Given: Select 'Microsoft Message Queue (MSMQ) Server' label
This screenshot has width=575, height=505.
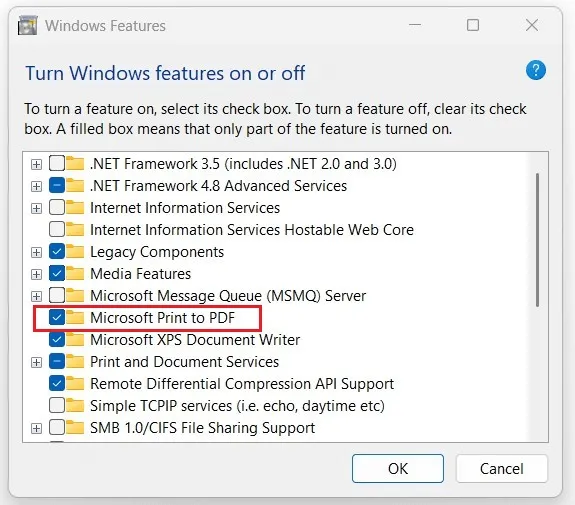Looking at the screenshot, I should pyautogui.click(x=228, y=296).
